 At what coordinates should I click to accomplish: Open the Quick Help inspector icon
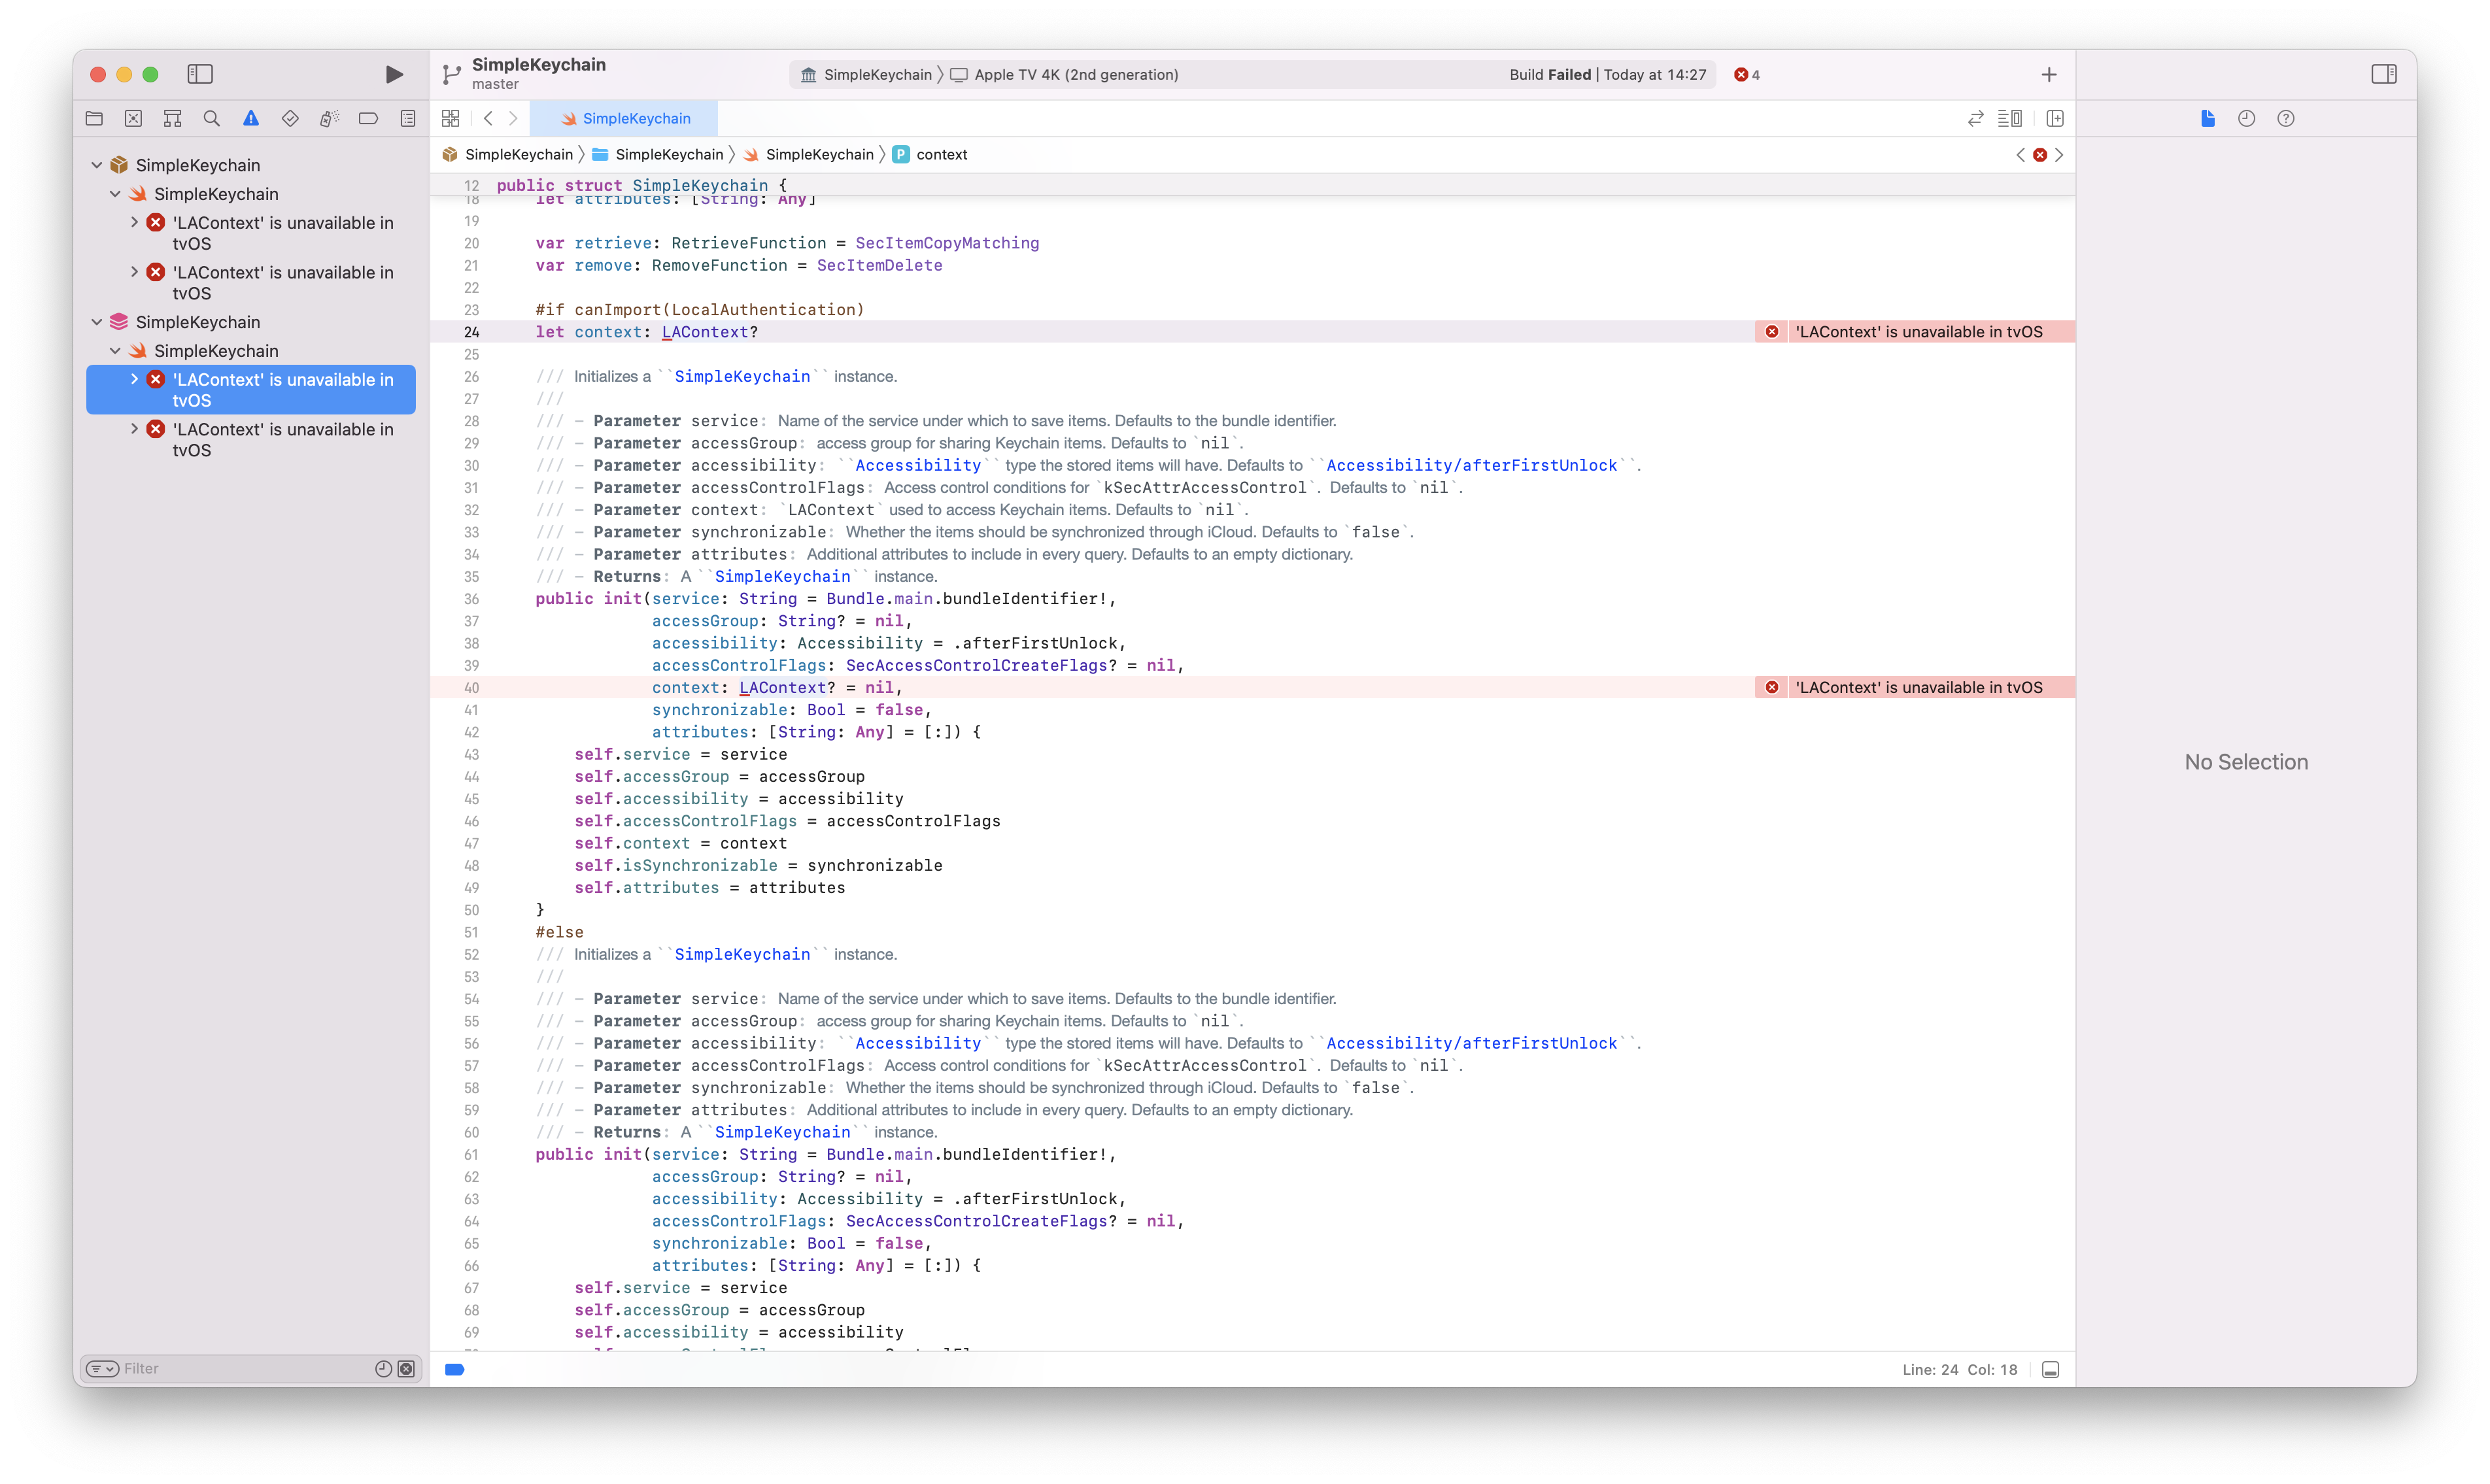pos(2285,118)
